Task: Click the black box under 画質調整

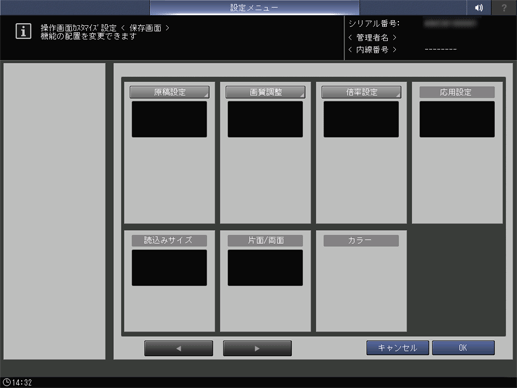Action: 265,119
